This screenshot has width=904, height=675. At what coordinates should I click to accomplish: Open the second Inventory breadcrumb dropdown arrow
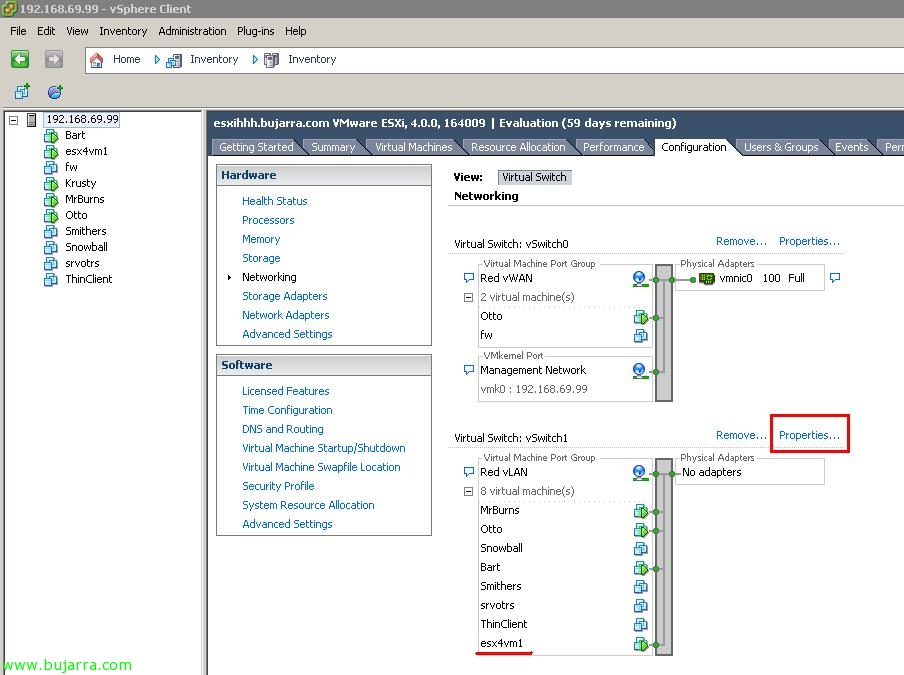pos(255,59)
